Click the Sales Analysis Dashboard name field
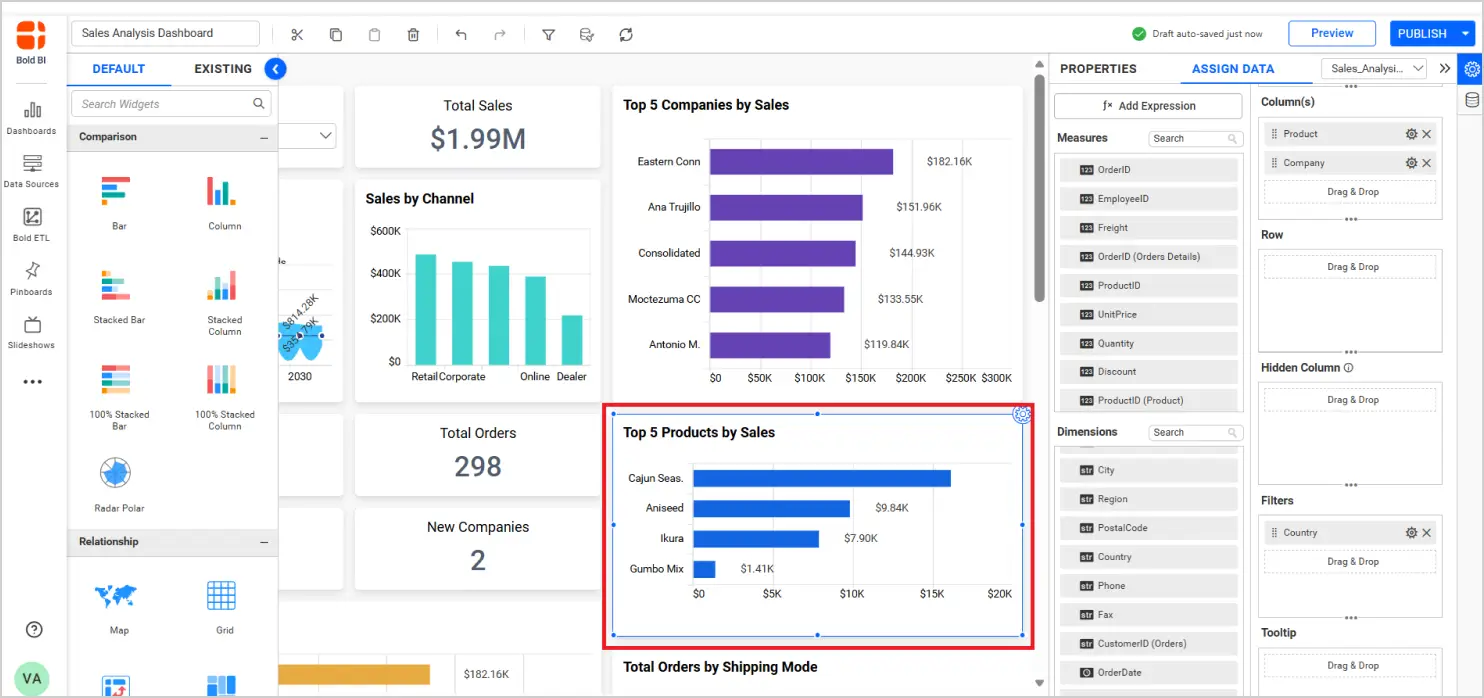Screen dimensions: 1484x698 (x=165, y=33)
